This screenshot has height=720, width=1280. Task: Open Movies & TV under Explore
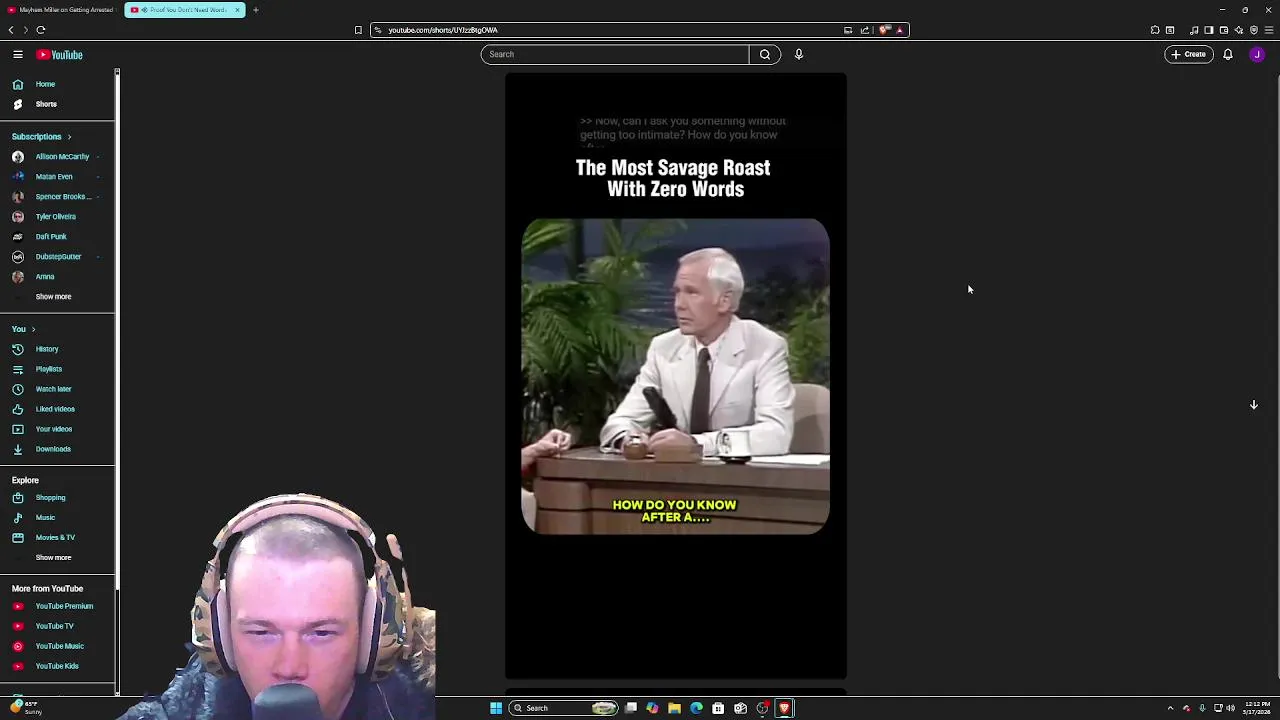[x=57, y=538]
